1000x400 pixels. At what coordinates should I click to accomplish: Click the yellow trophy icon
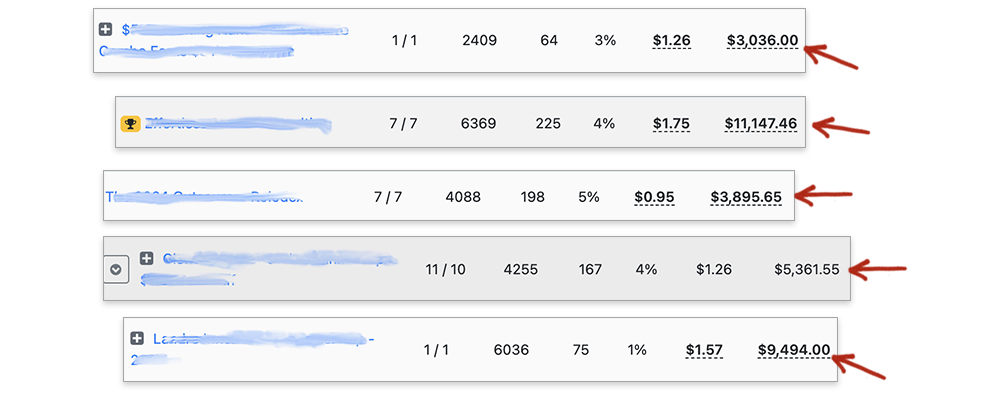pos(130,124)
